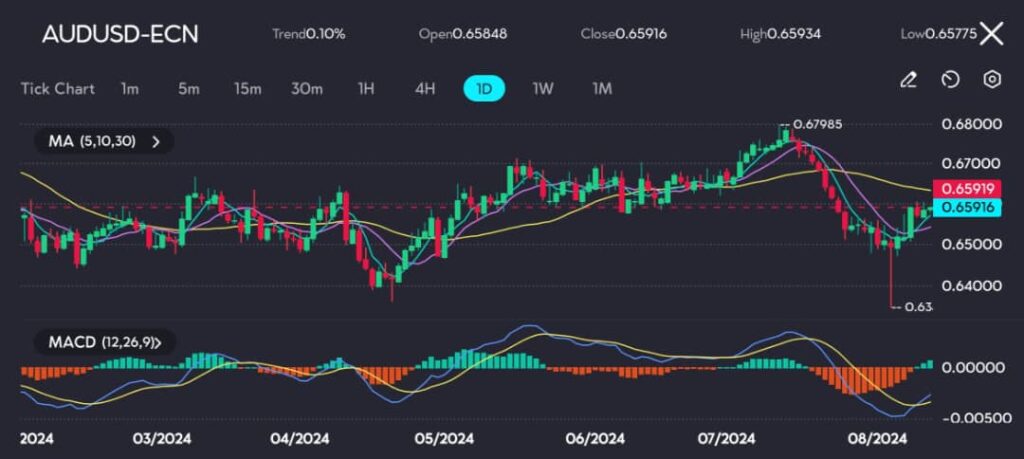
Task: Select the 1M monthly timeframe
Action: 602,88
